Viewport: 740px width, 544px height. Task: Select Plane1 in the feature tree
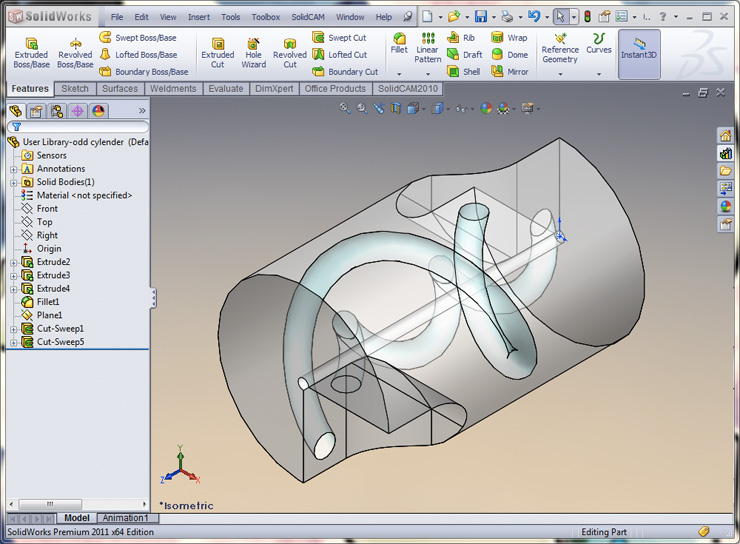(x=42, y=315)
